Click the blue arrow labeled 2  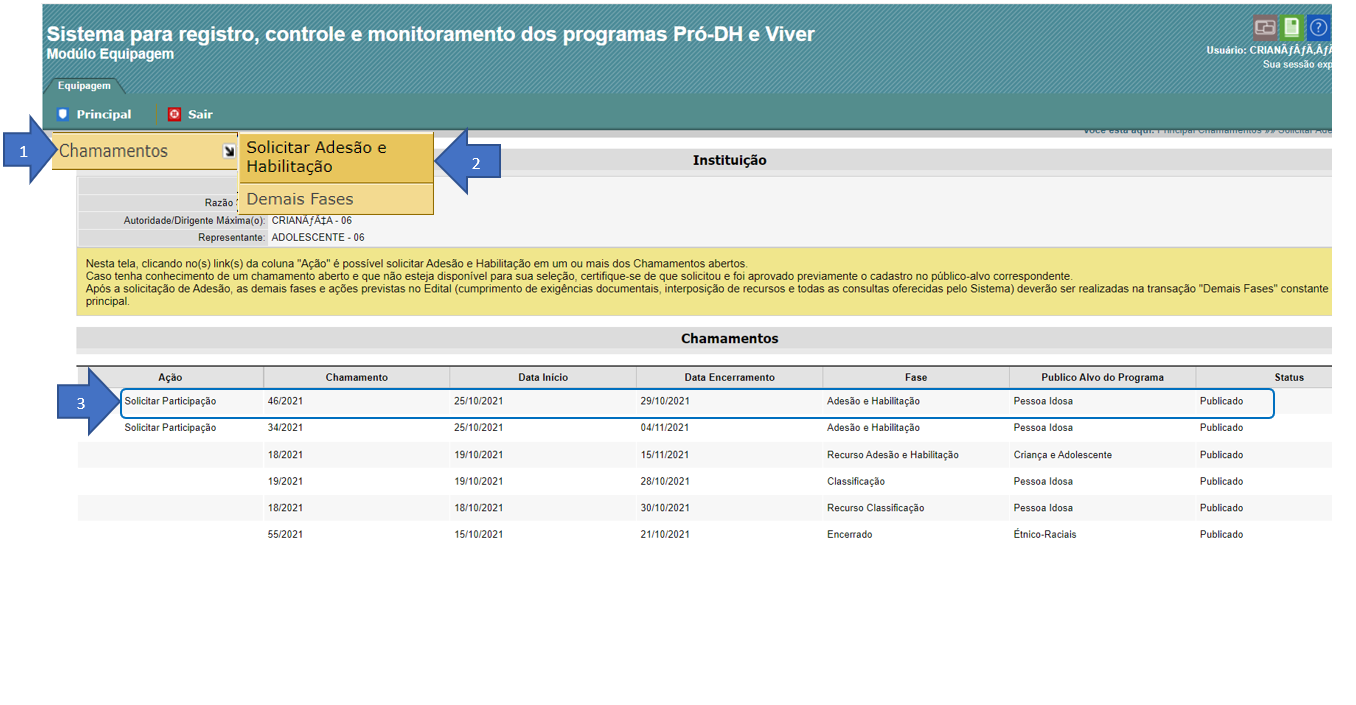click(x=473, y=162)
